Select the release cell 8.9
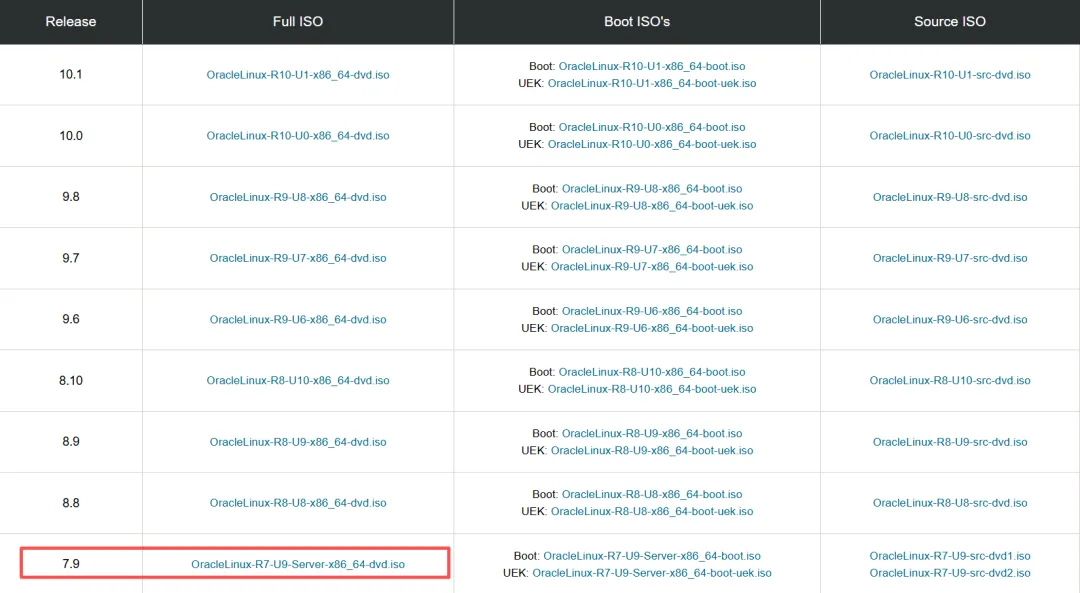 pyautogui.click(x=71, y=441)
